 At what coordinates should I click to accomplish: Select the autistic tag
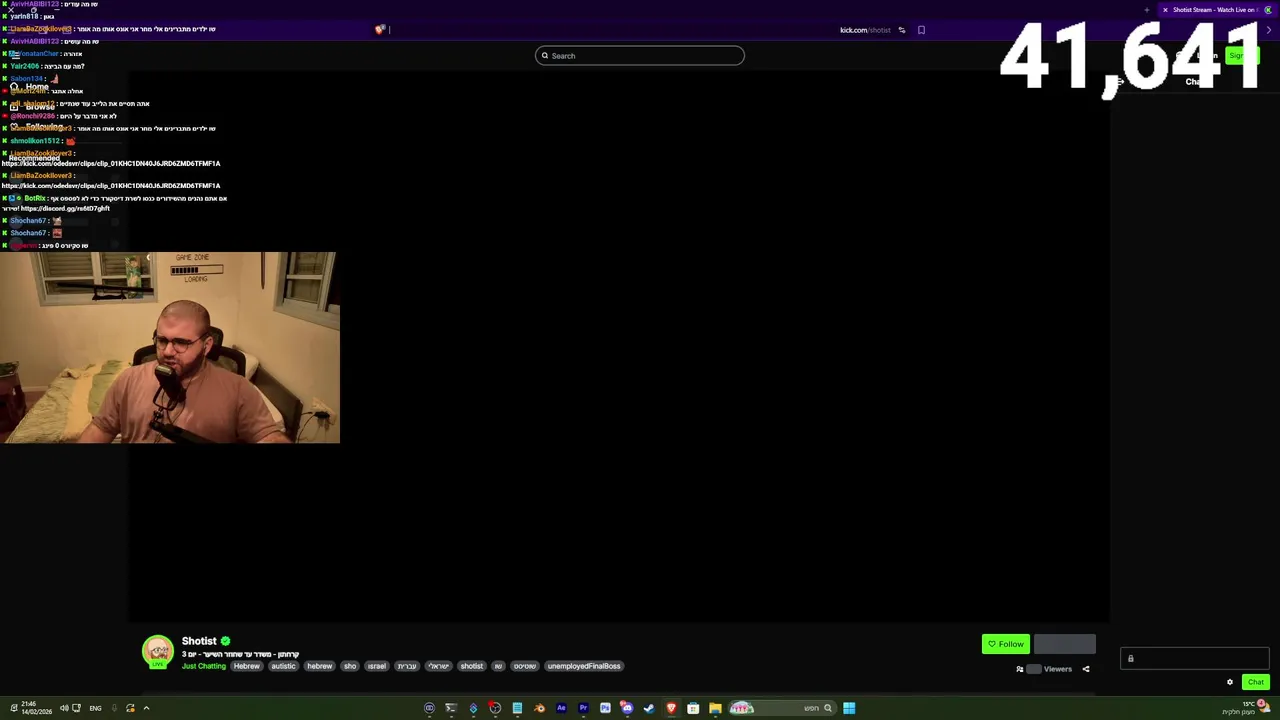284,666
